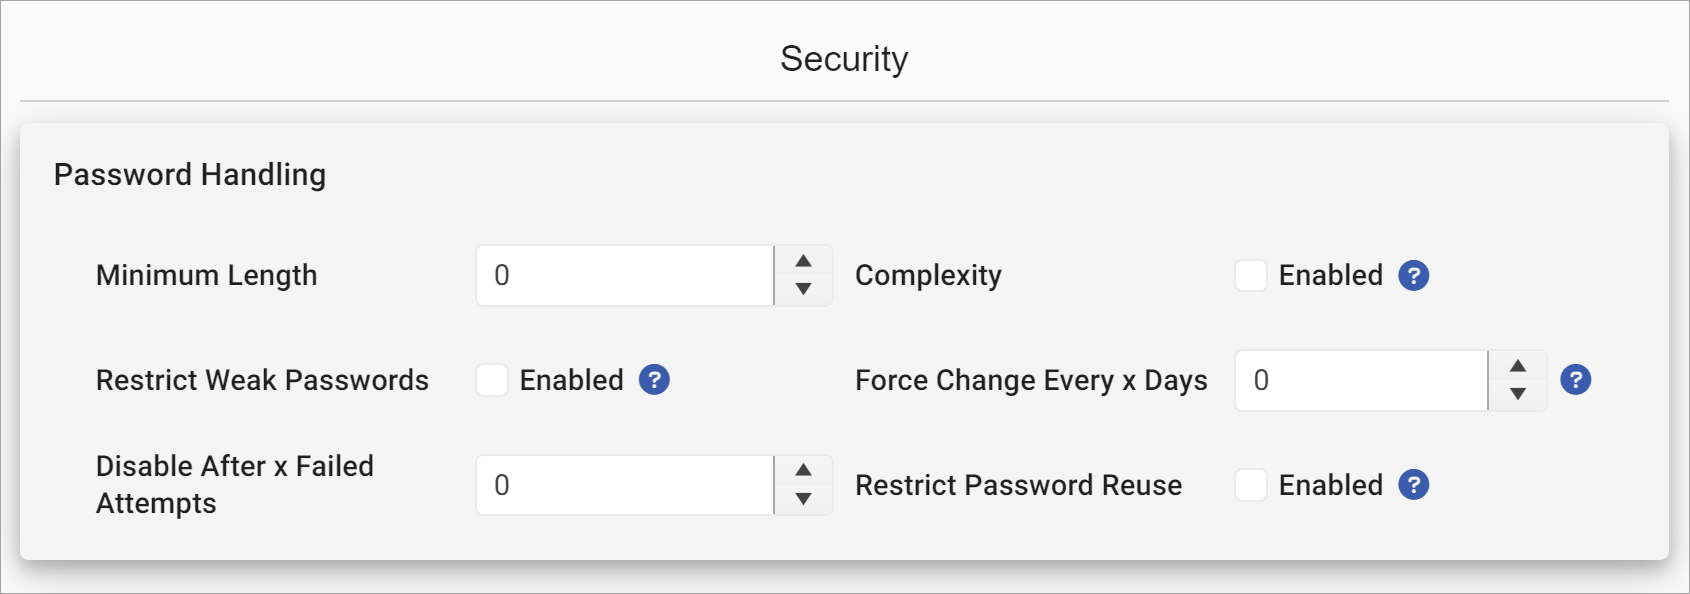The image size is (1690, 594).
Task: View help for Force Change Every x Days
Action: (1576, 380)
